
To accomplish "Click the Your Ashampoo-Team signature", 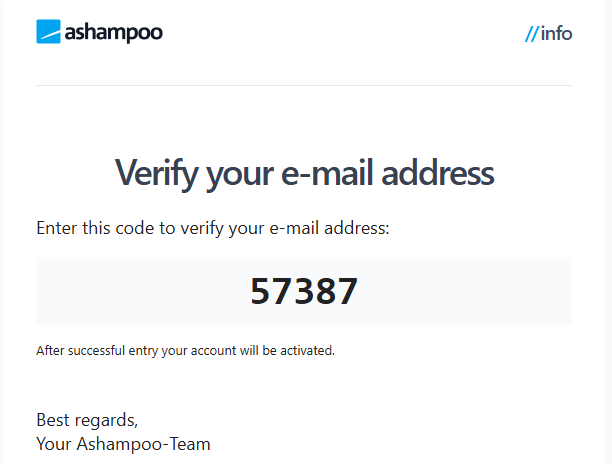I will click(123, 444).
